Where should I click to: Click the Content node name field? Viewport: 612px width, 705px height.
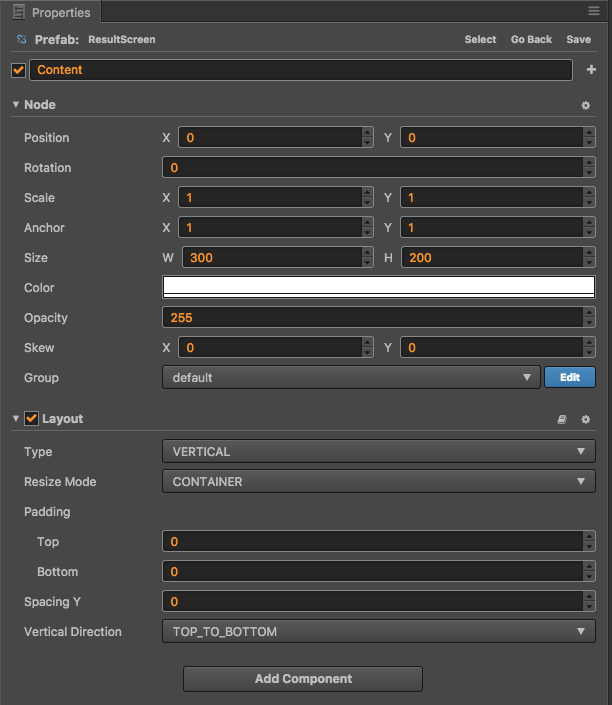tap(301, 70)
